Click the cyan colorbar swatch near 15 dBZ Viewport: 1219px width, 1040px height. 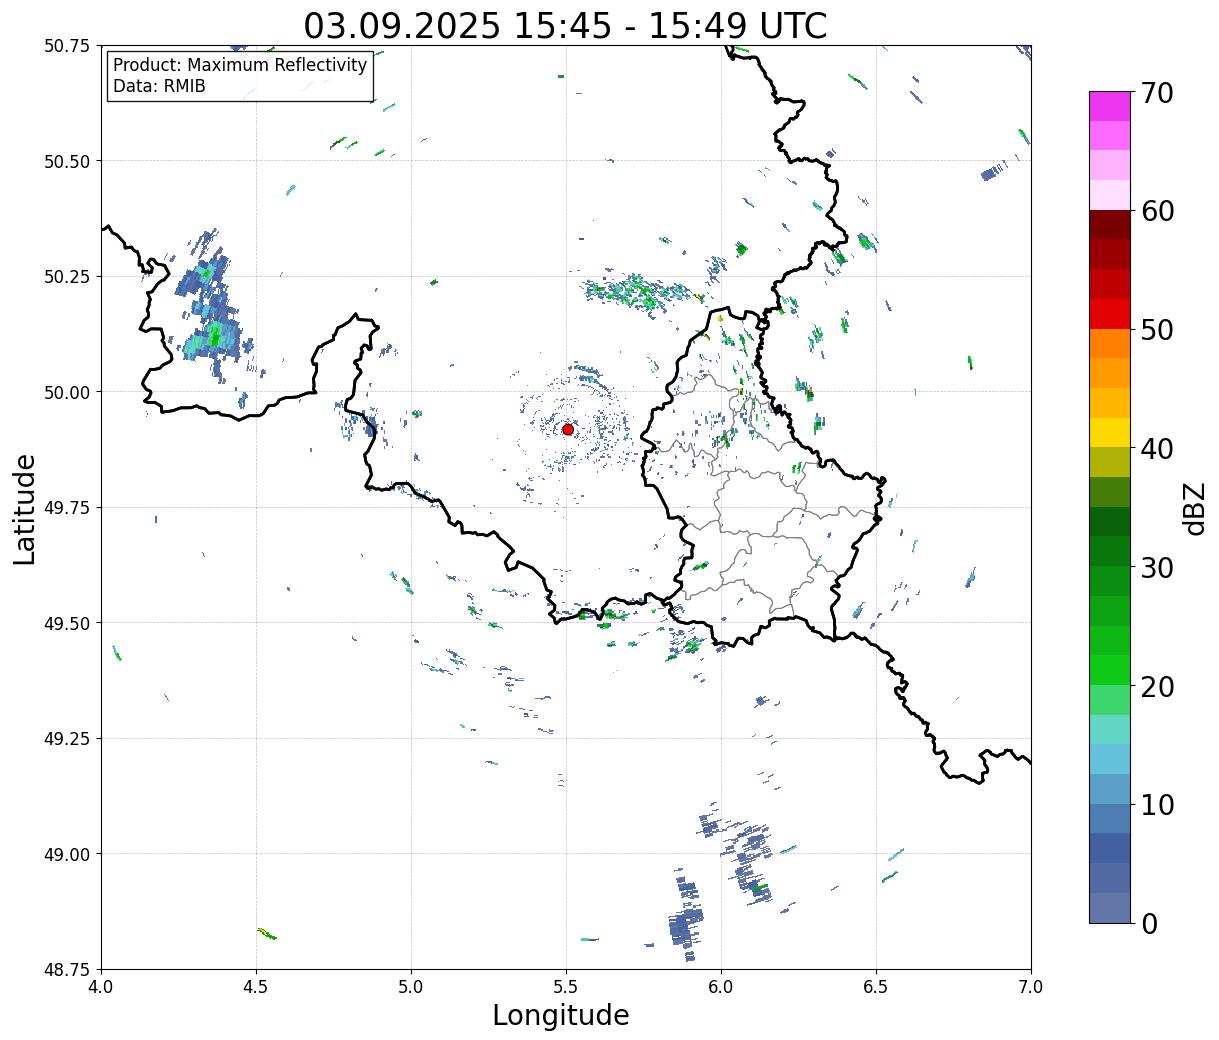pyautogui.click(x=1110, y=729)
